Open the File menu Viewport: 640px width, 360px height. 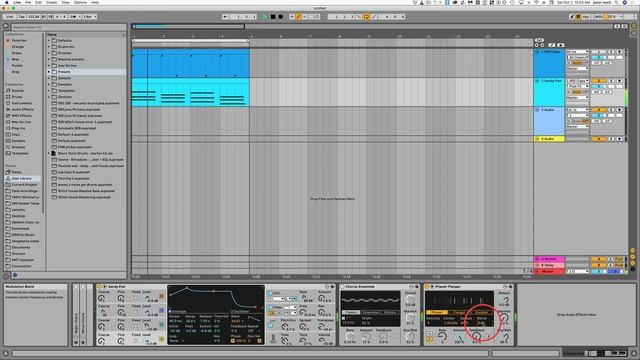(28, 2)
